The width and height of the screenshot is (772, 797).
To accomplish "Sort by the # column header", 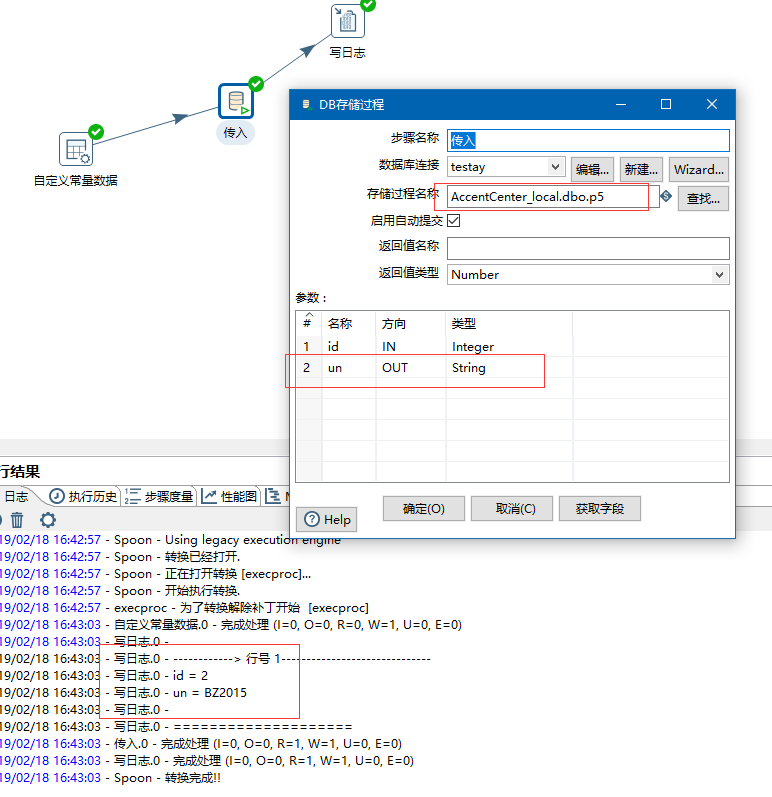I will (308, 323).
